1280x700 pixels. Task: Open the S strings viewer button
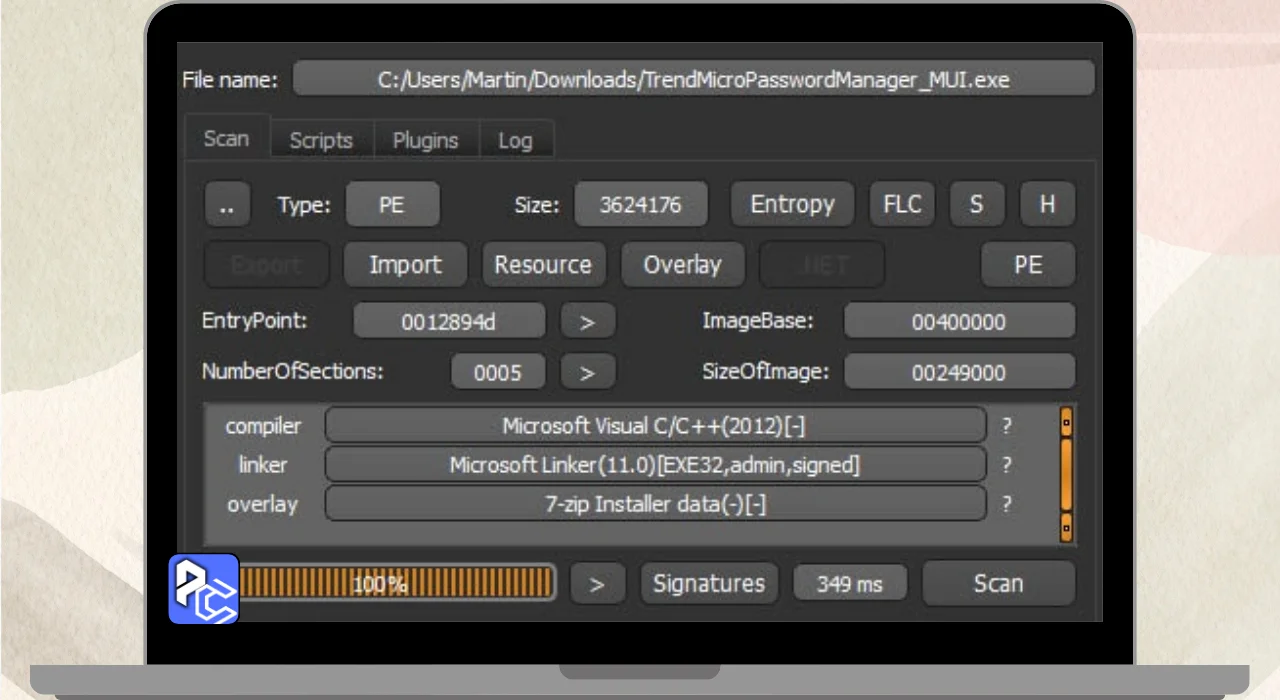(976, 205)
